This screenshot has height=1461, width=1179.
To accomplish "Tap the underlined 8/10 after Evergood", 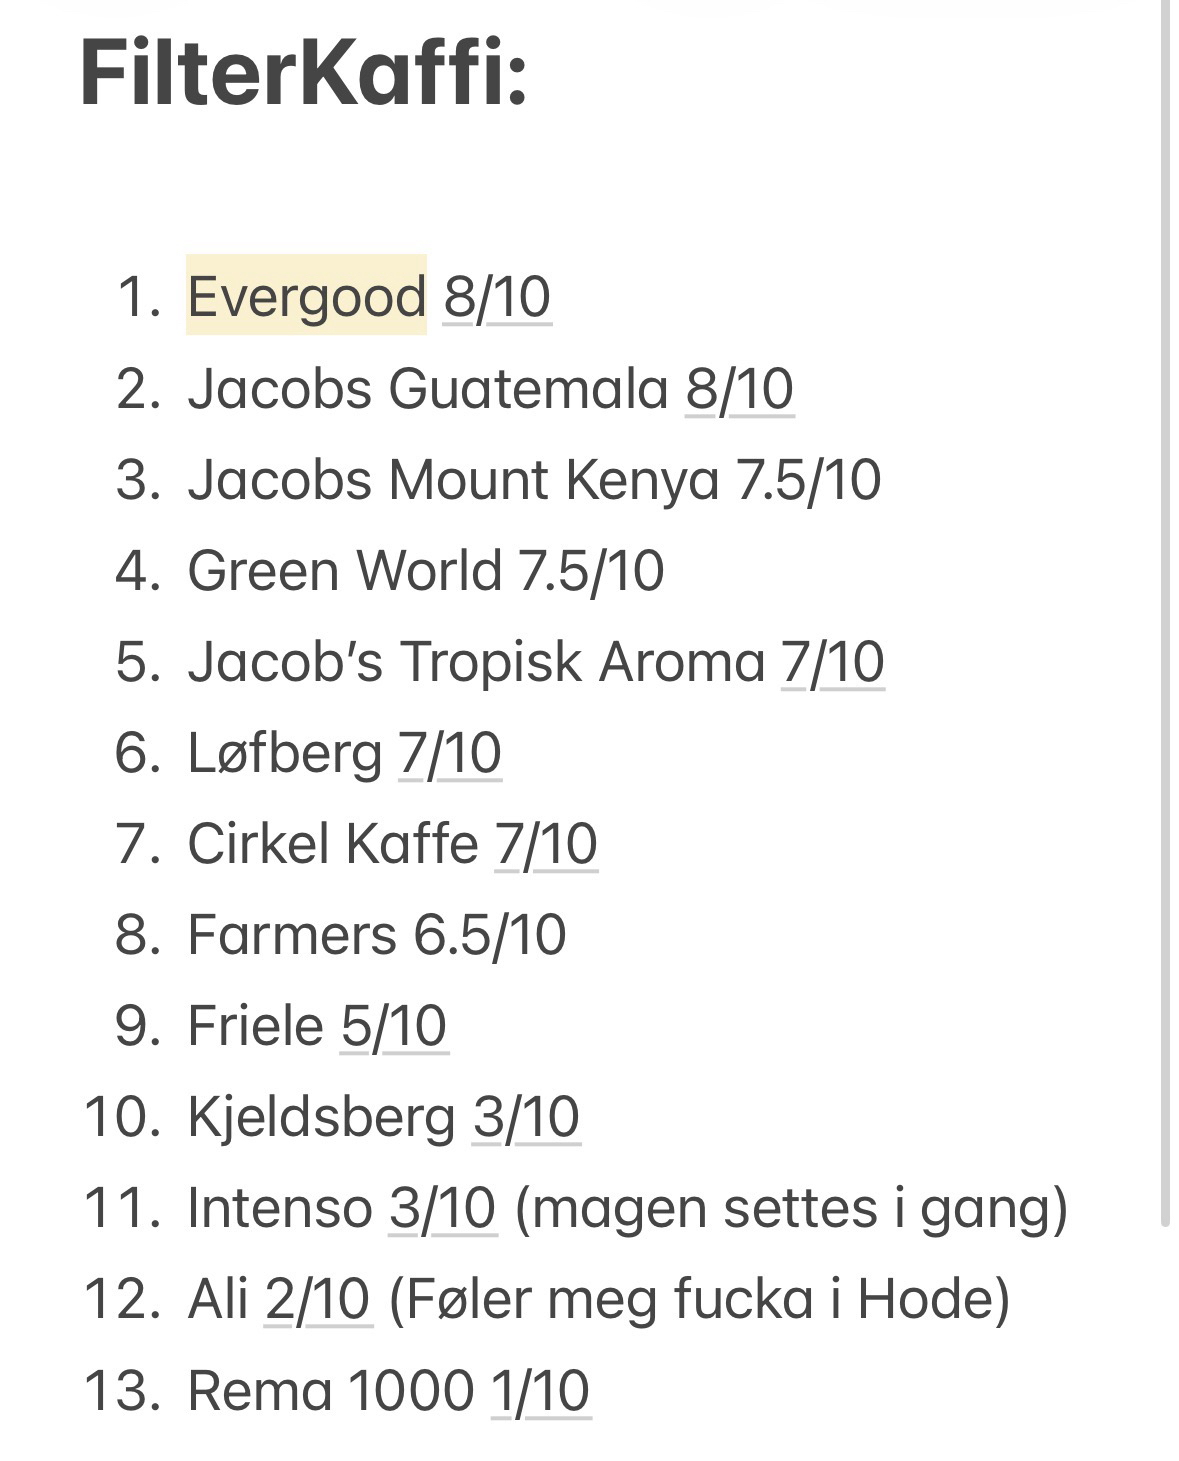I will tap(497, 297).
